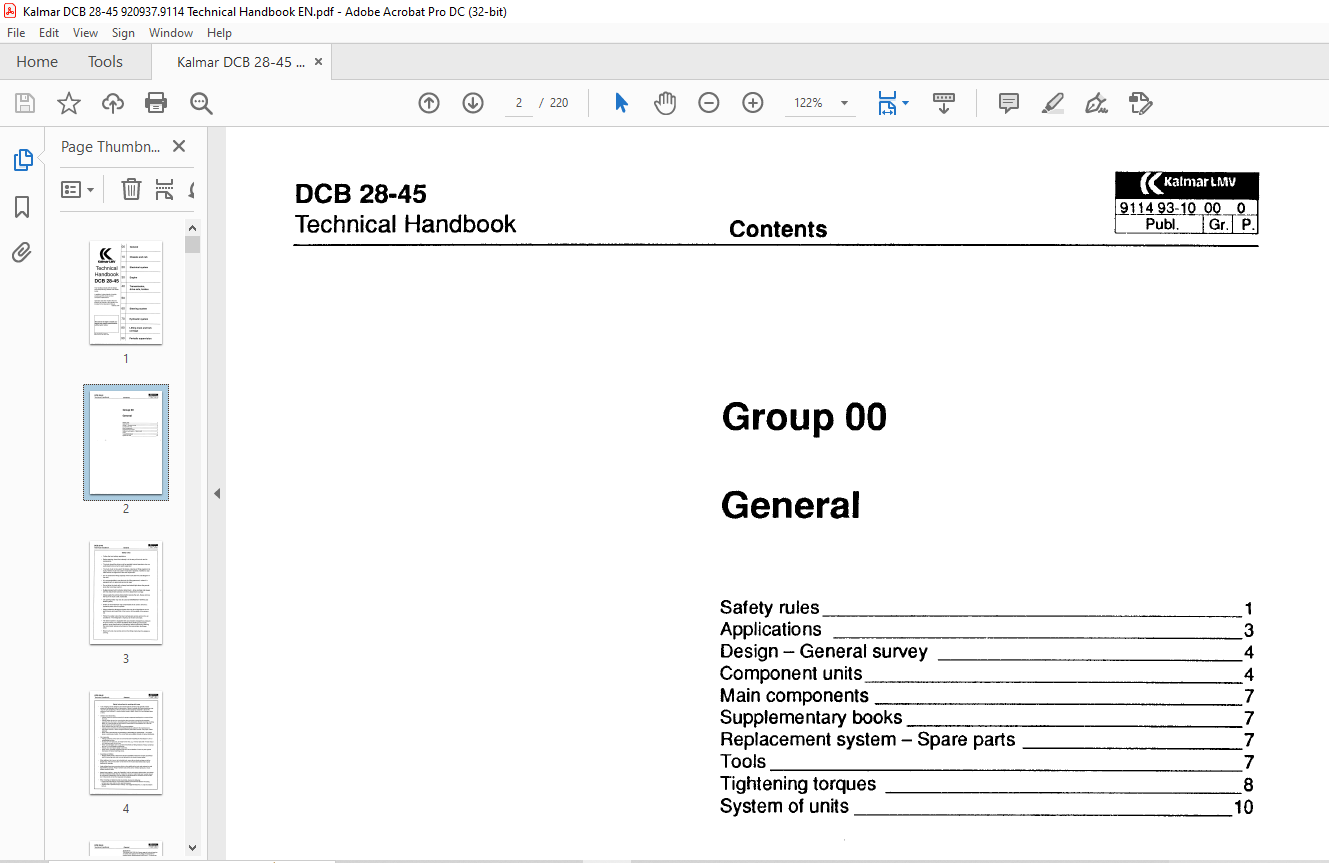
Task: Click the stamp tool icon
Action: 1140,103
